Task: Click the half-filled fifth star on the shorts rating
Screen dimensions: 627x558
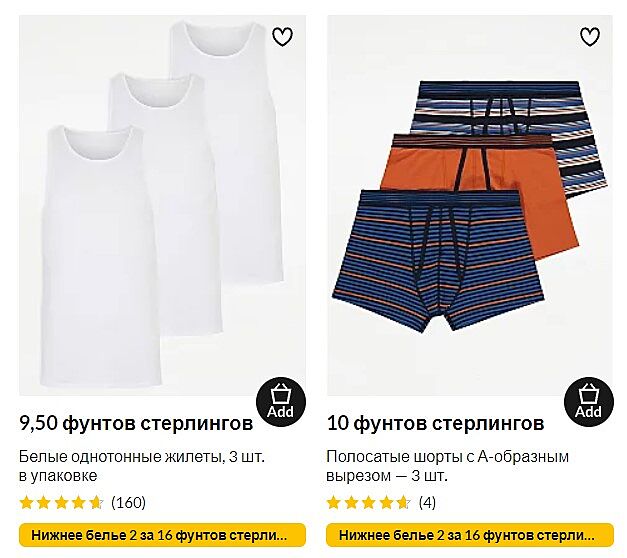Action: coord(404,502)
